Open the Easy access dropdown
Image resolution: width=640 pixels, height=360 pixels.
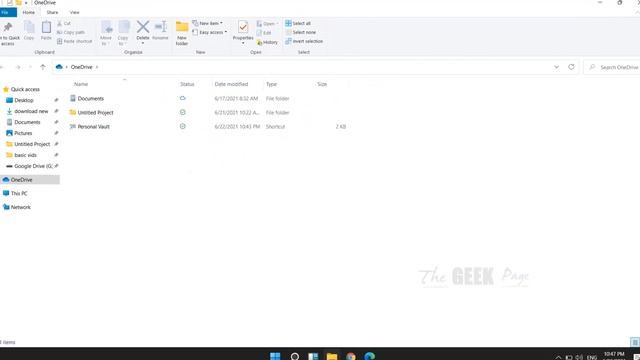click(x=209, y=32)
